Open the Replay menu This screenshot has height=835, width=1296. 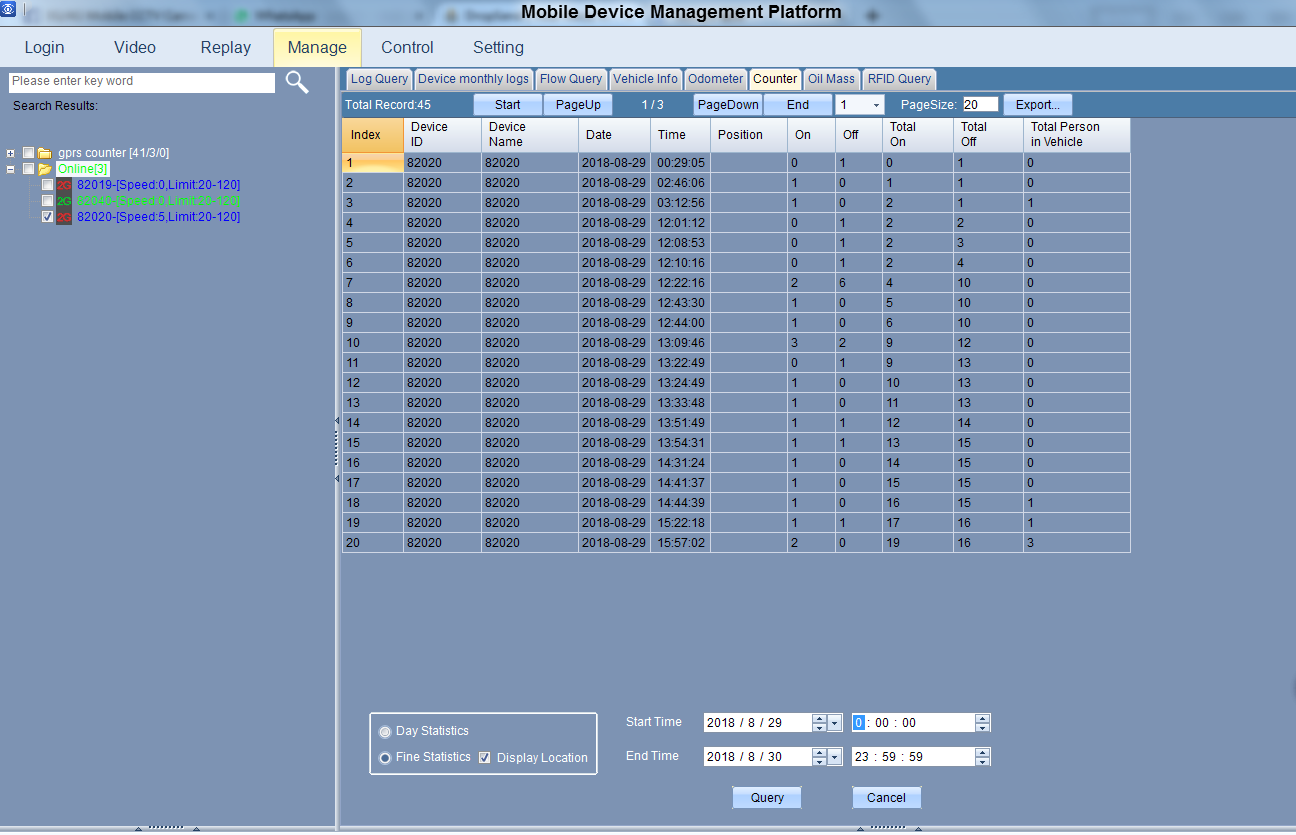tap(225, 48)
